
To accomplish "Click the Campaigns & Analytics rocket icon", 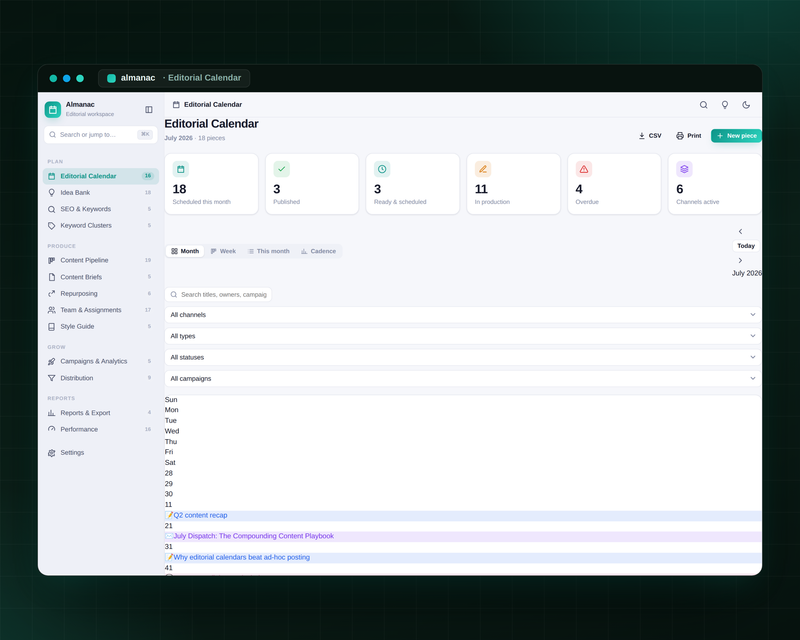I will click(52, 361).
